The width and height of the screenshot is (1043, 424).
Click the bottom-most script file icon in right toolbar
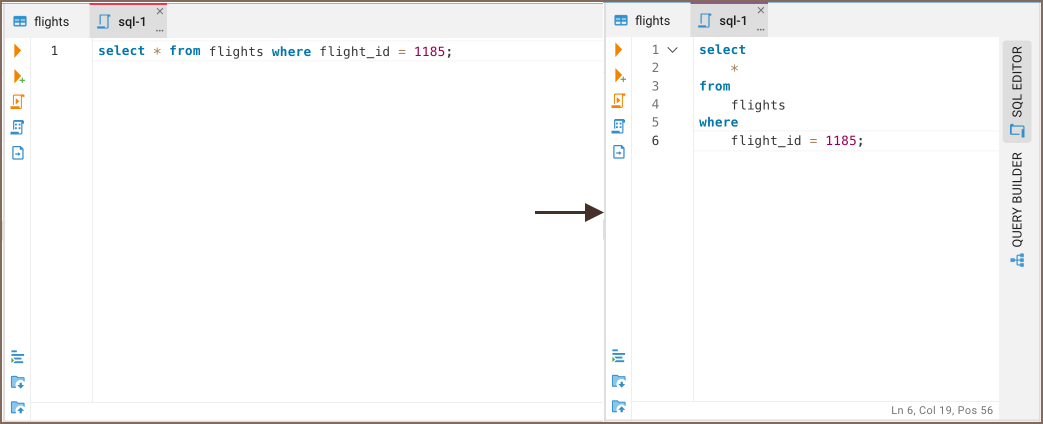[619, 407]
